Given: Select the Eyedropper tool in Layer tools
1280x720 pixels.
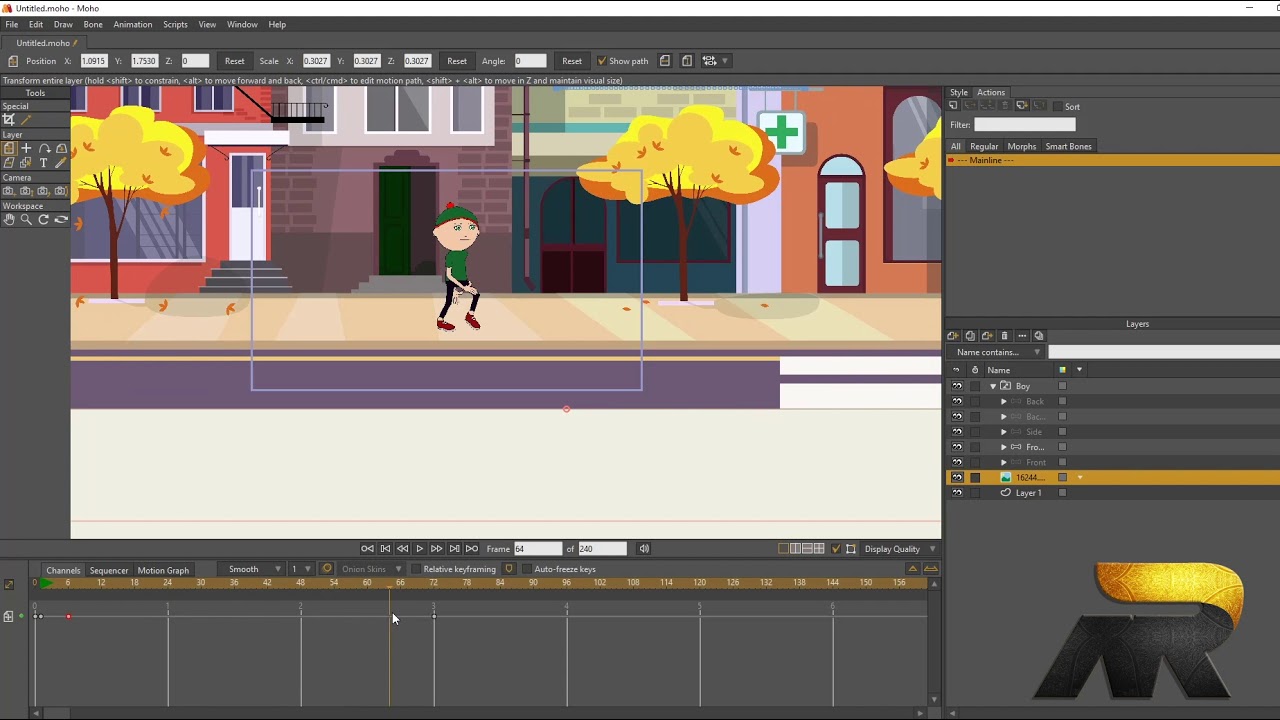Looking at the screenshot, I should pyautogui.click(x=60, y=163).
